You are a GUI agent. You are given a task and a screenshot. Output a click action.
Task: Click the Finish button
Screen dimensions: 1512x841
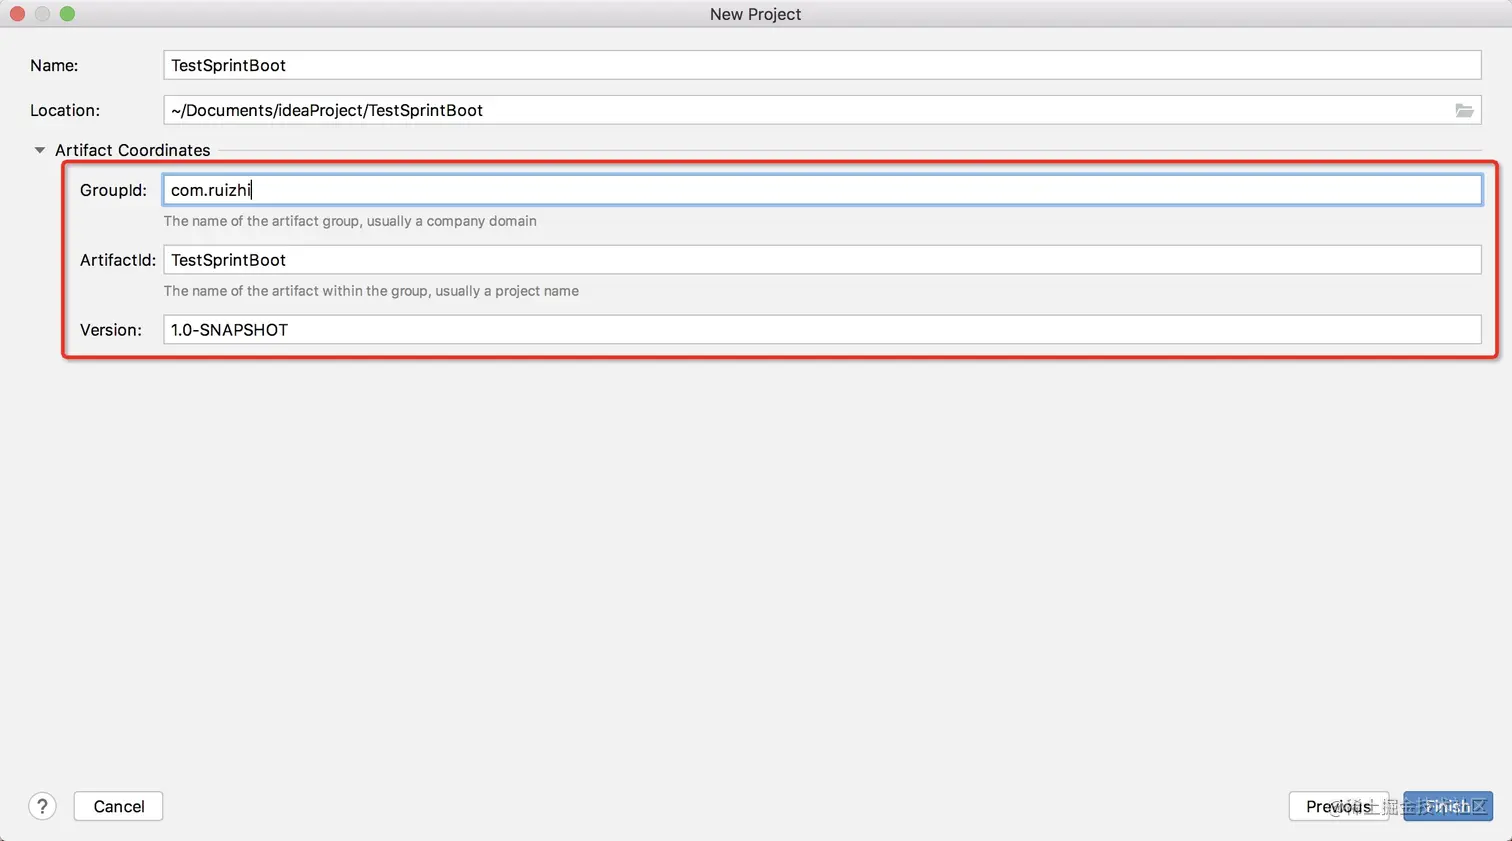tap(1448, 807)
